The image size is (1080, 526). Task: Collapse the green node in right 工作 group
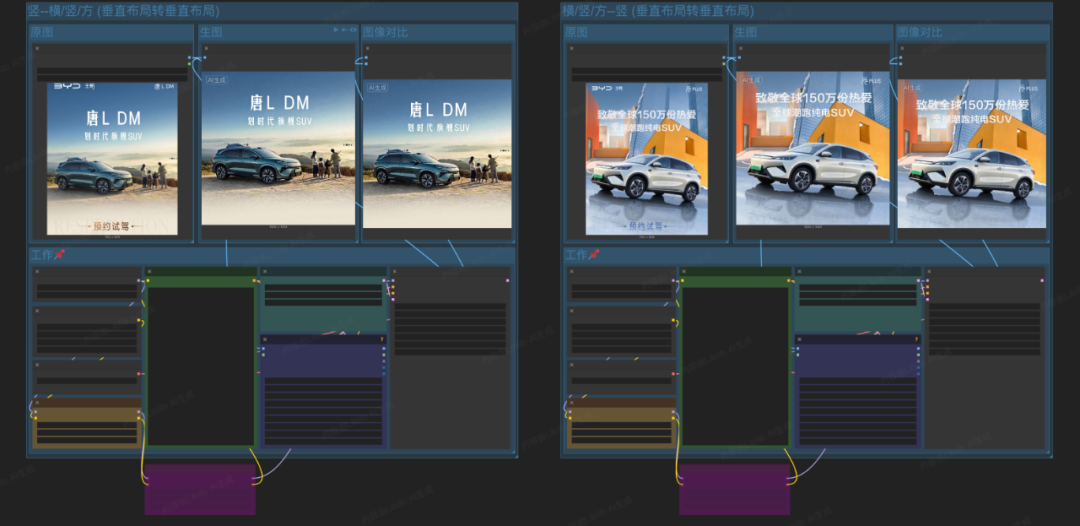(684, 271)
